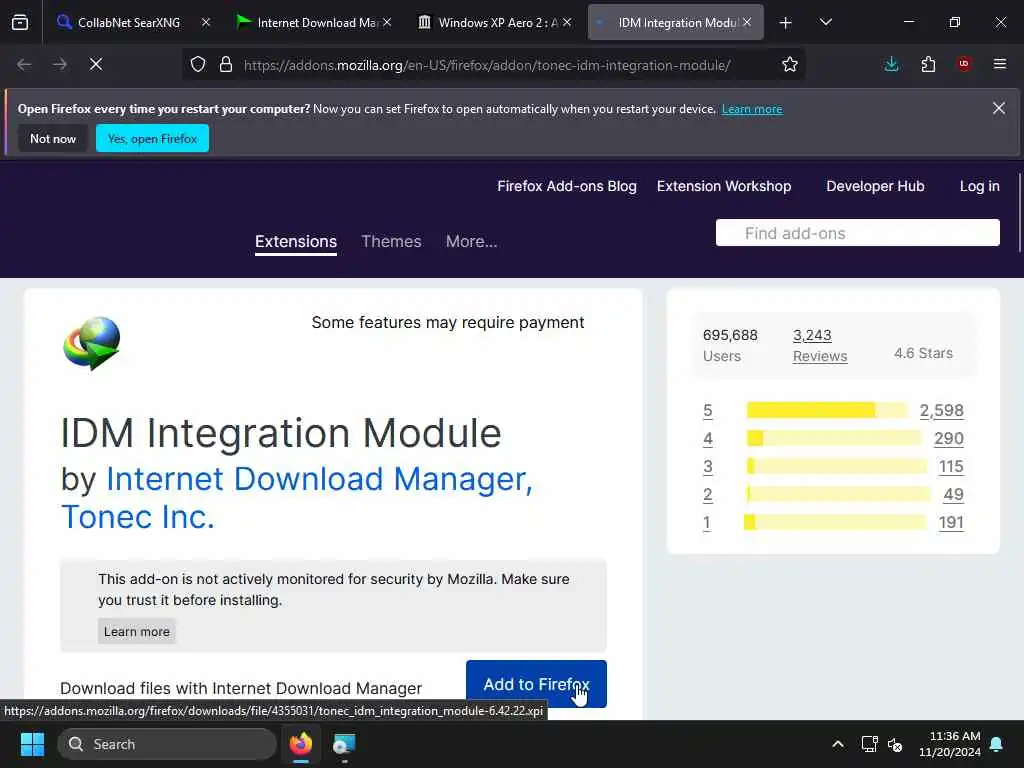Switch to the Internet Download Manager tab

315,22
